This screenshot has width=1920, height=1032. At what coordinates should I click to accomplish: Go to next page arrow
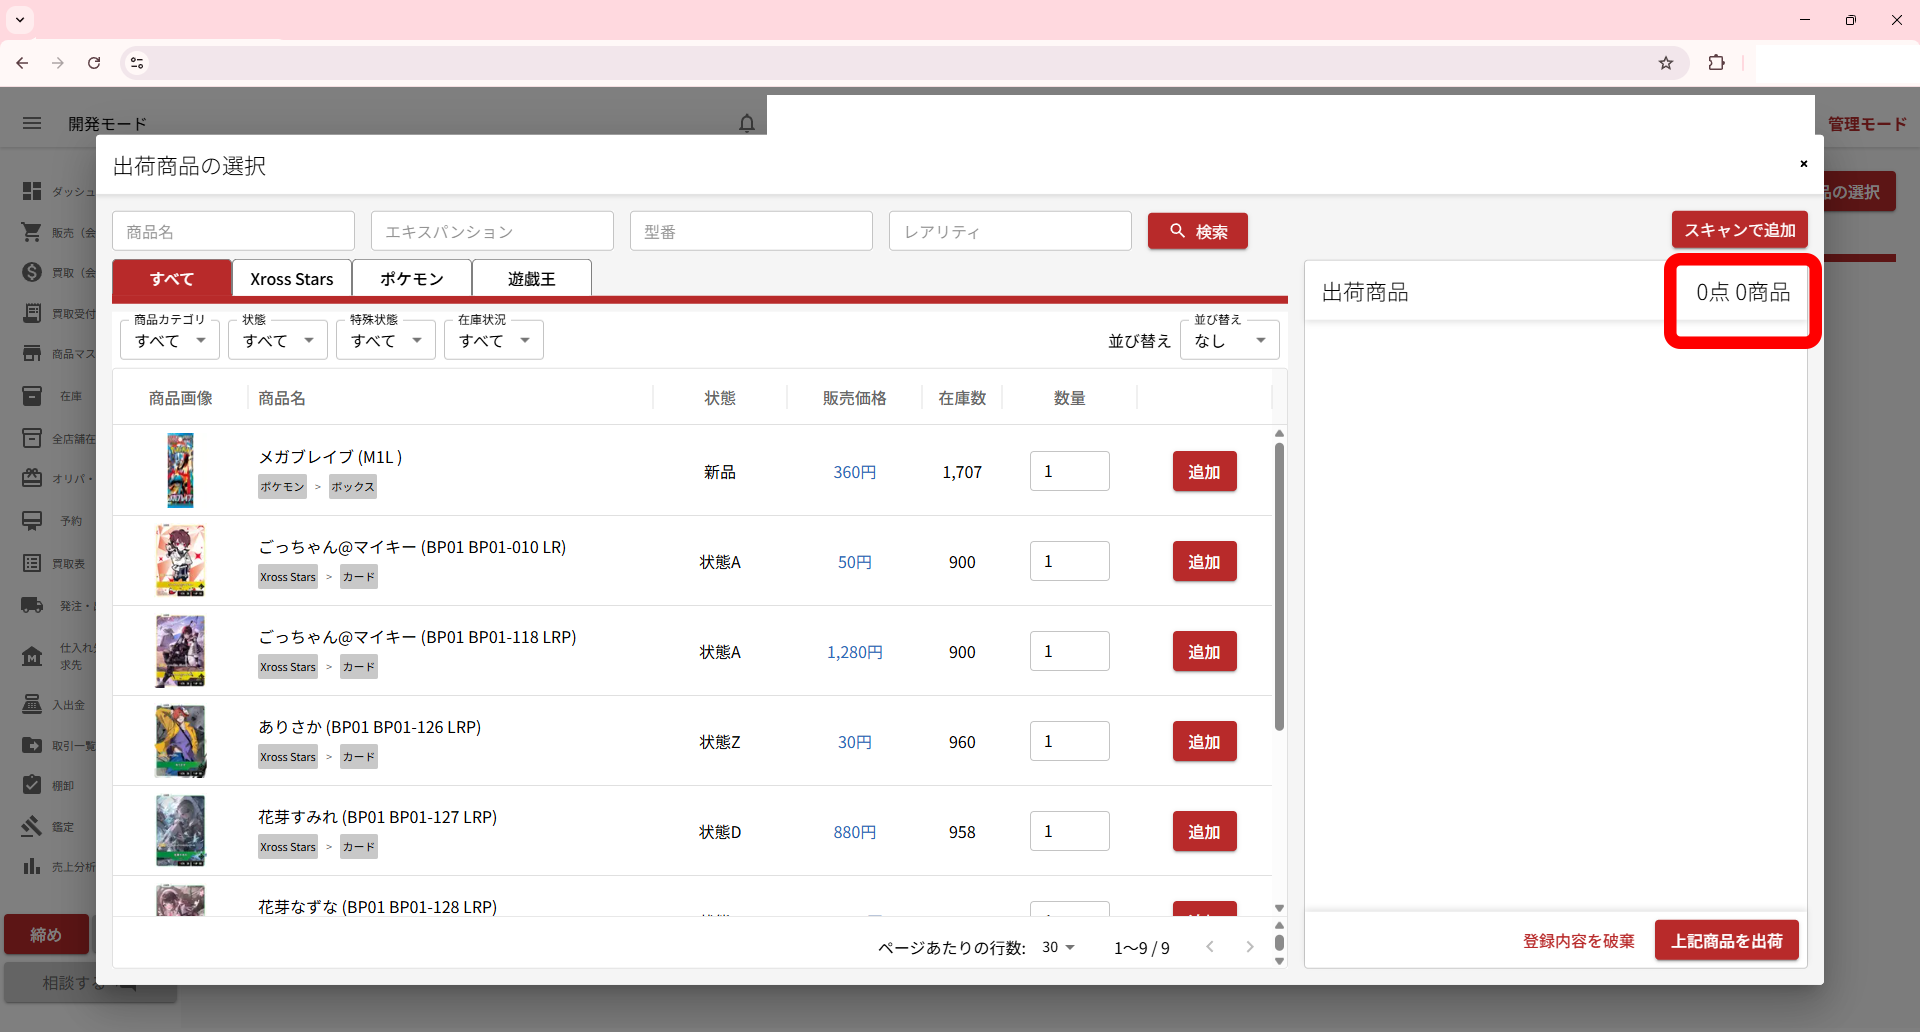pos(1249,947)
